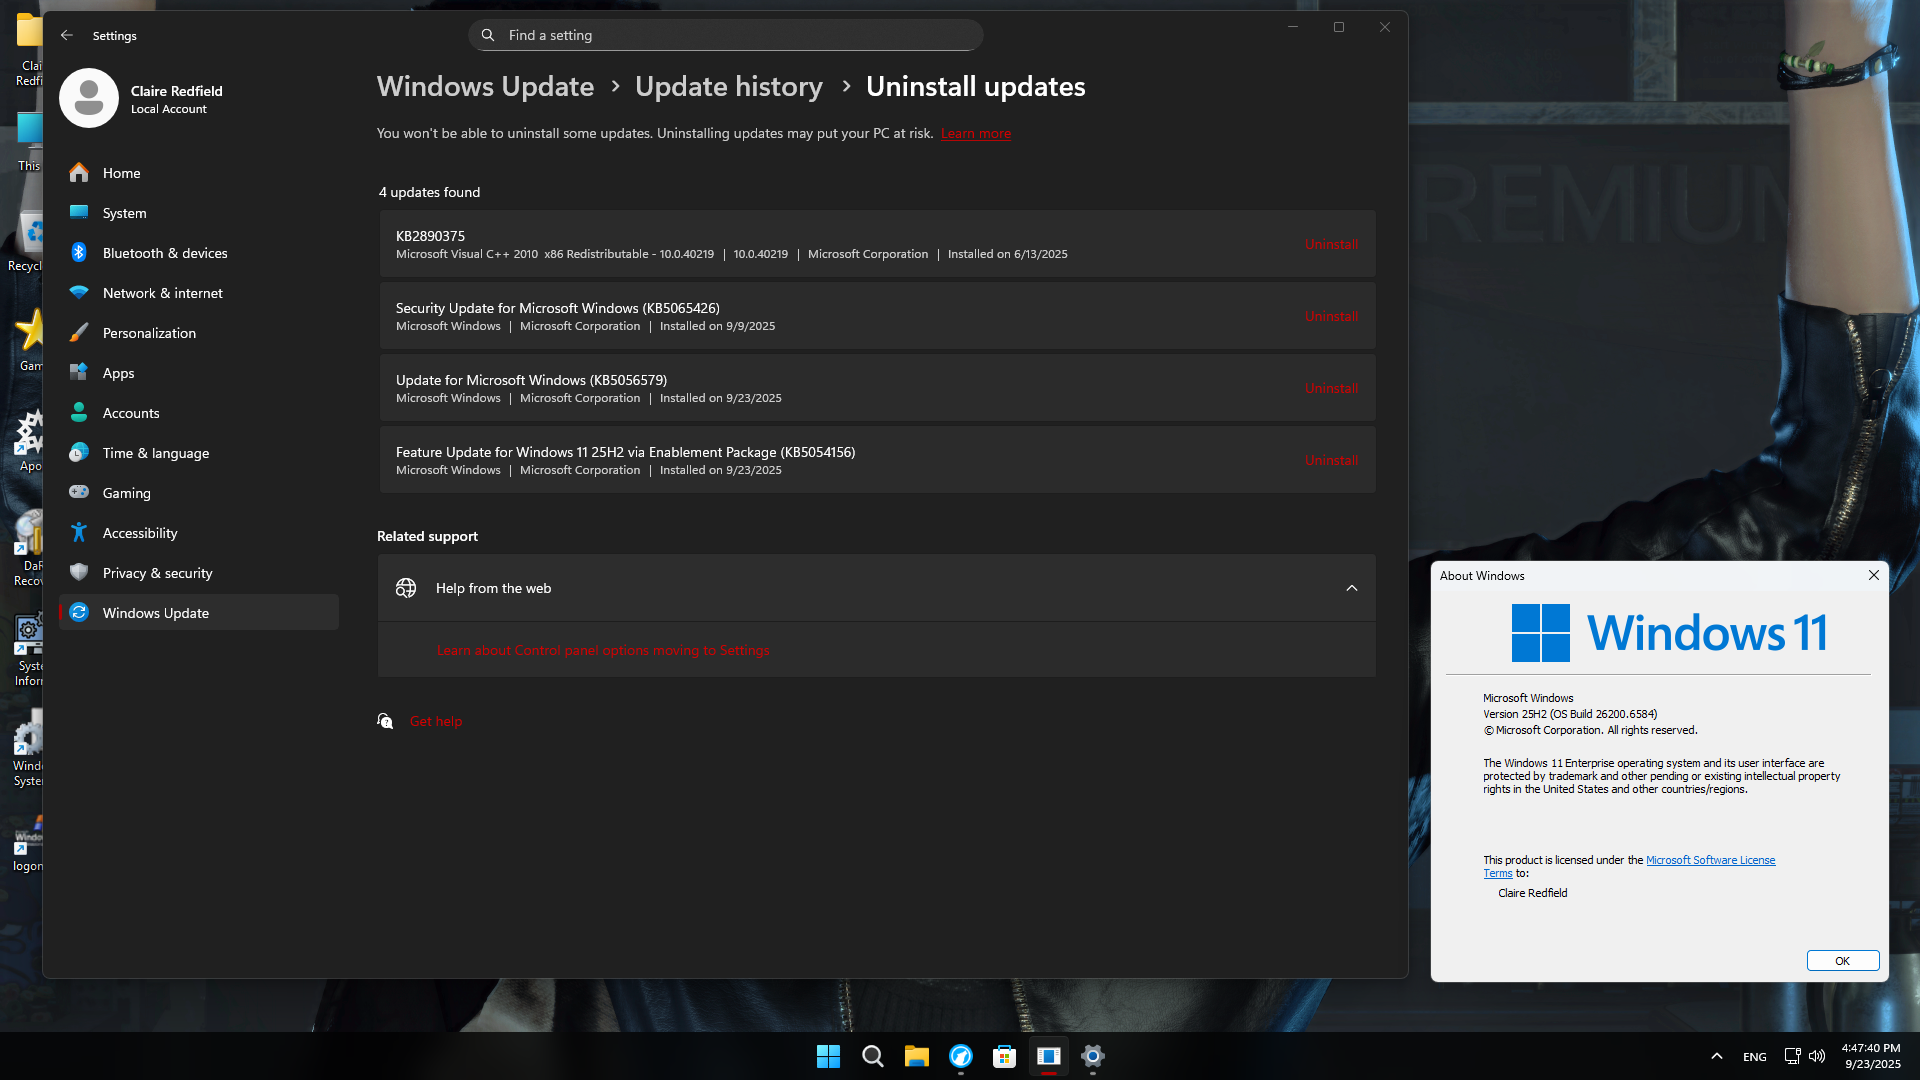
Task: Open the clock and date flyout
Action: click(x=1871, y=1056)
